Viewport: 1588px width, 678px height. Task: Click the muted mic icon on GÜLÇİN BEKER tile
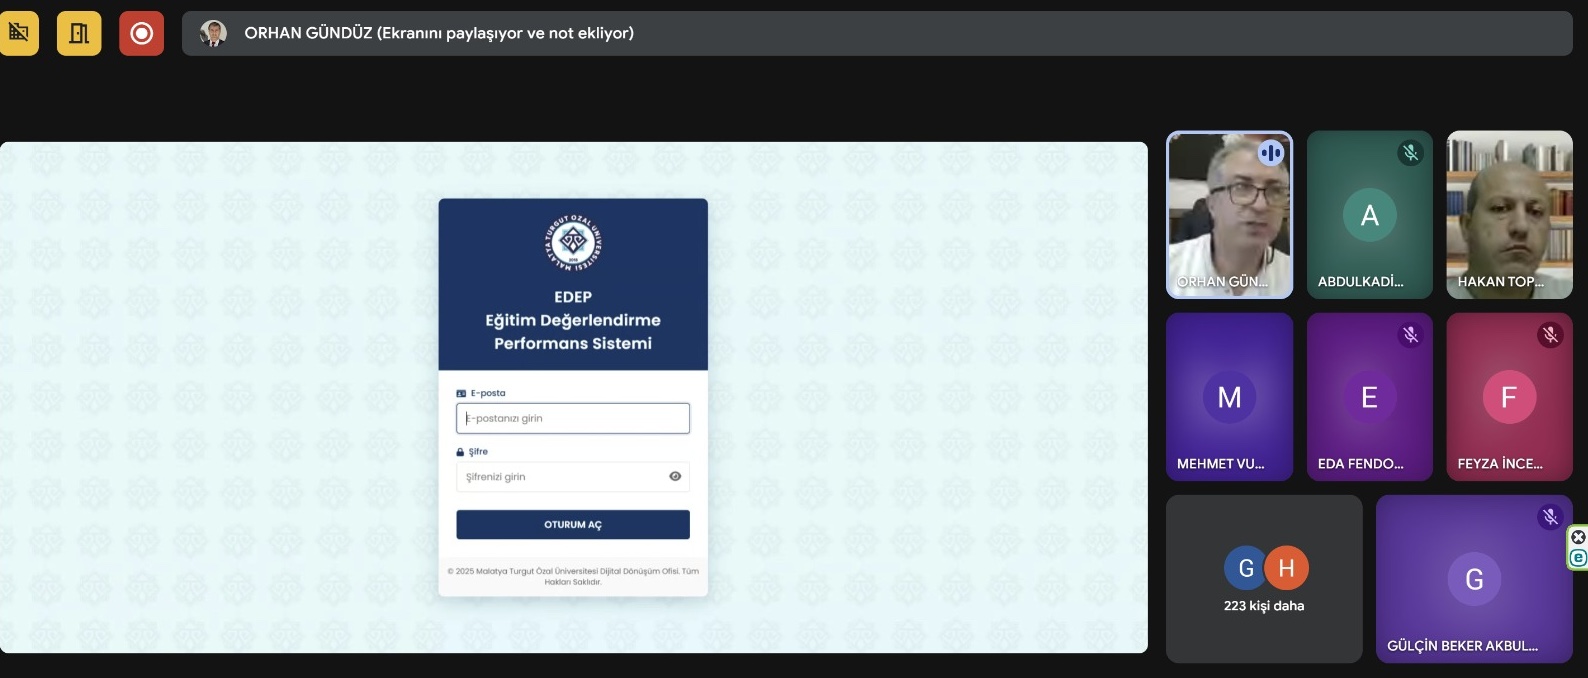coord(1550,517)
